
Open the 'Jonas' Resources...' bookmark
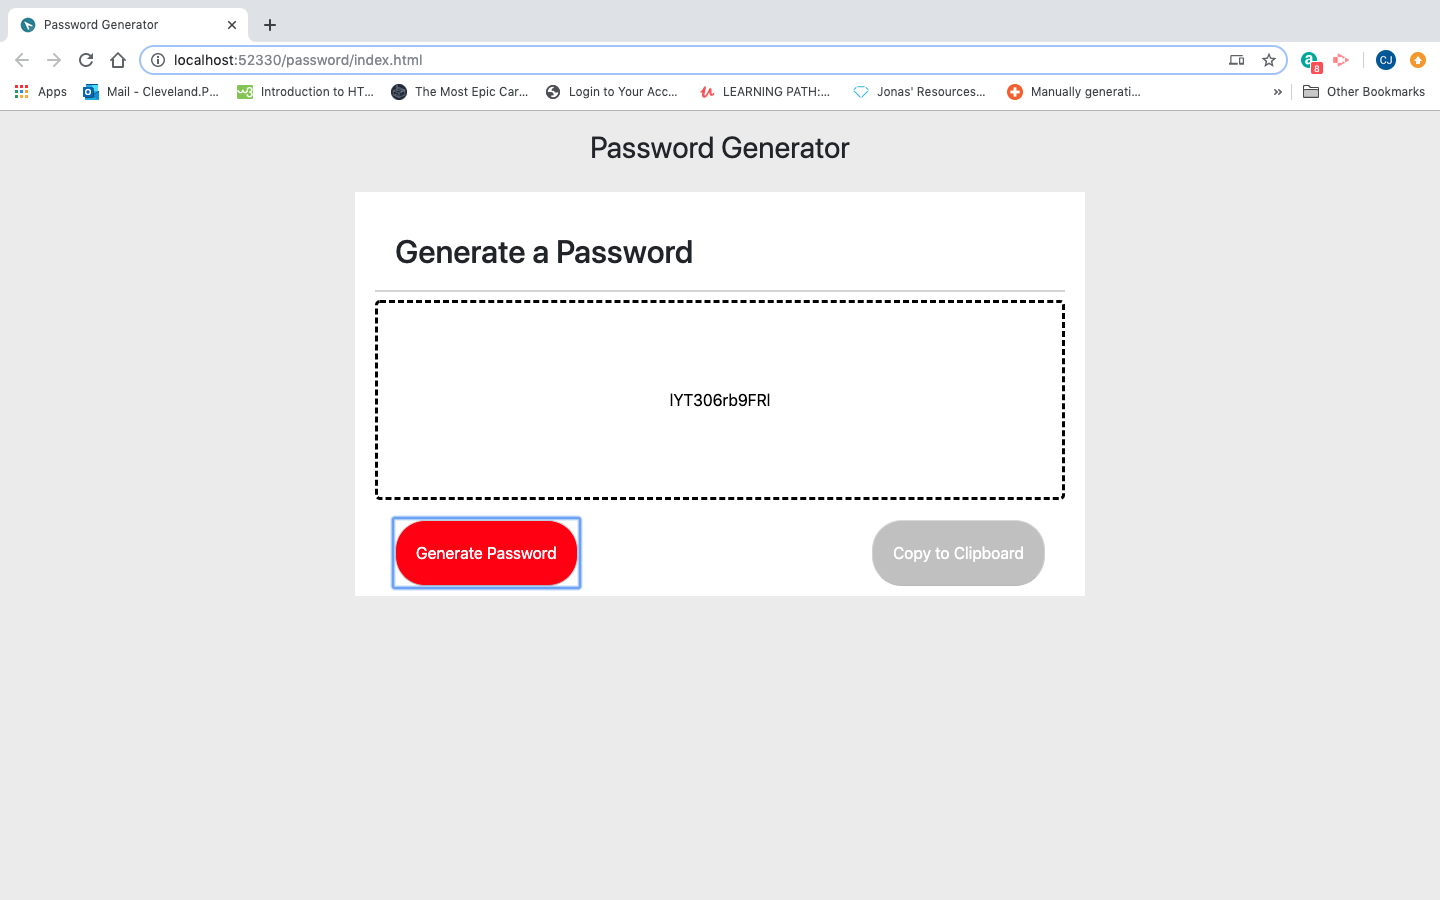920,91
